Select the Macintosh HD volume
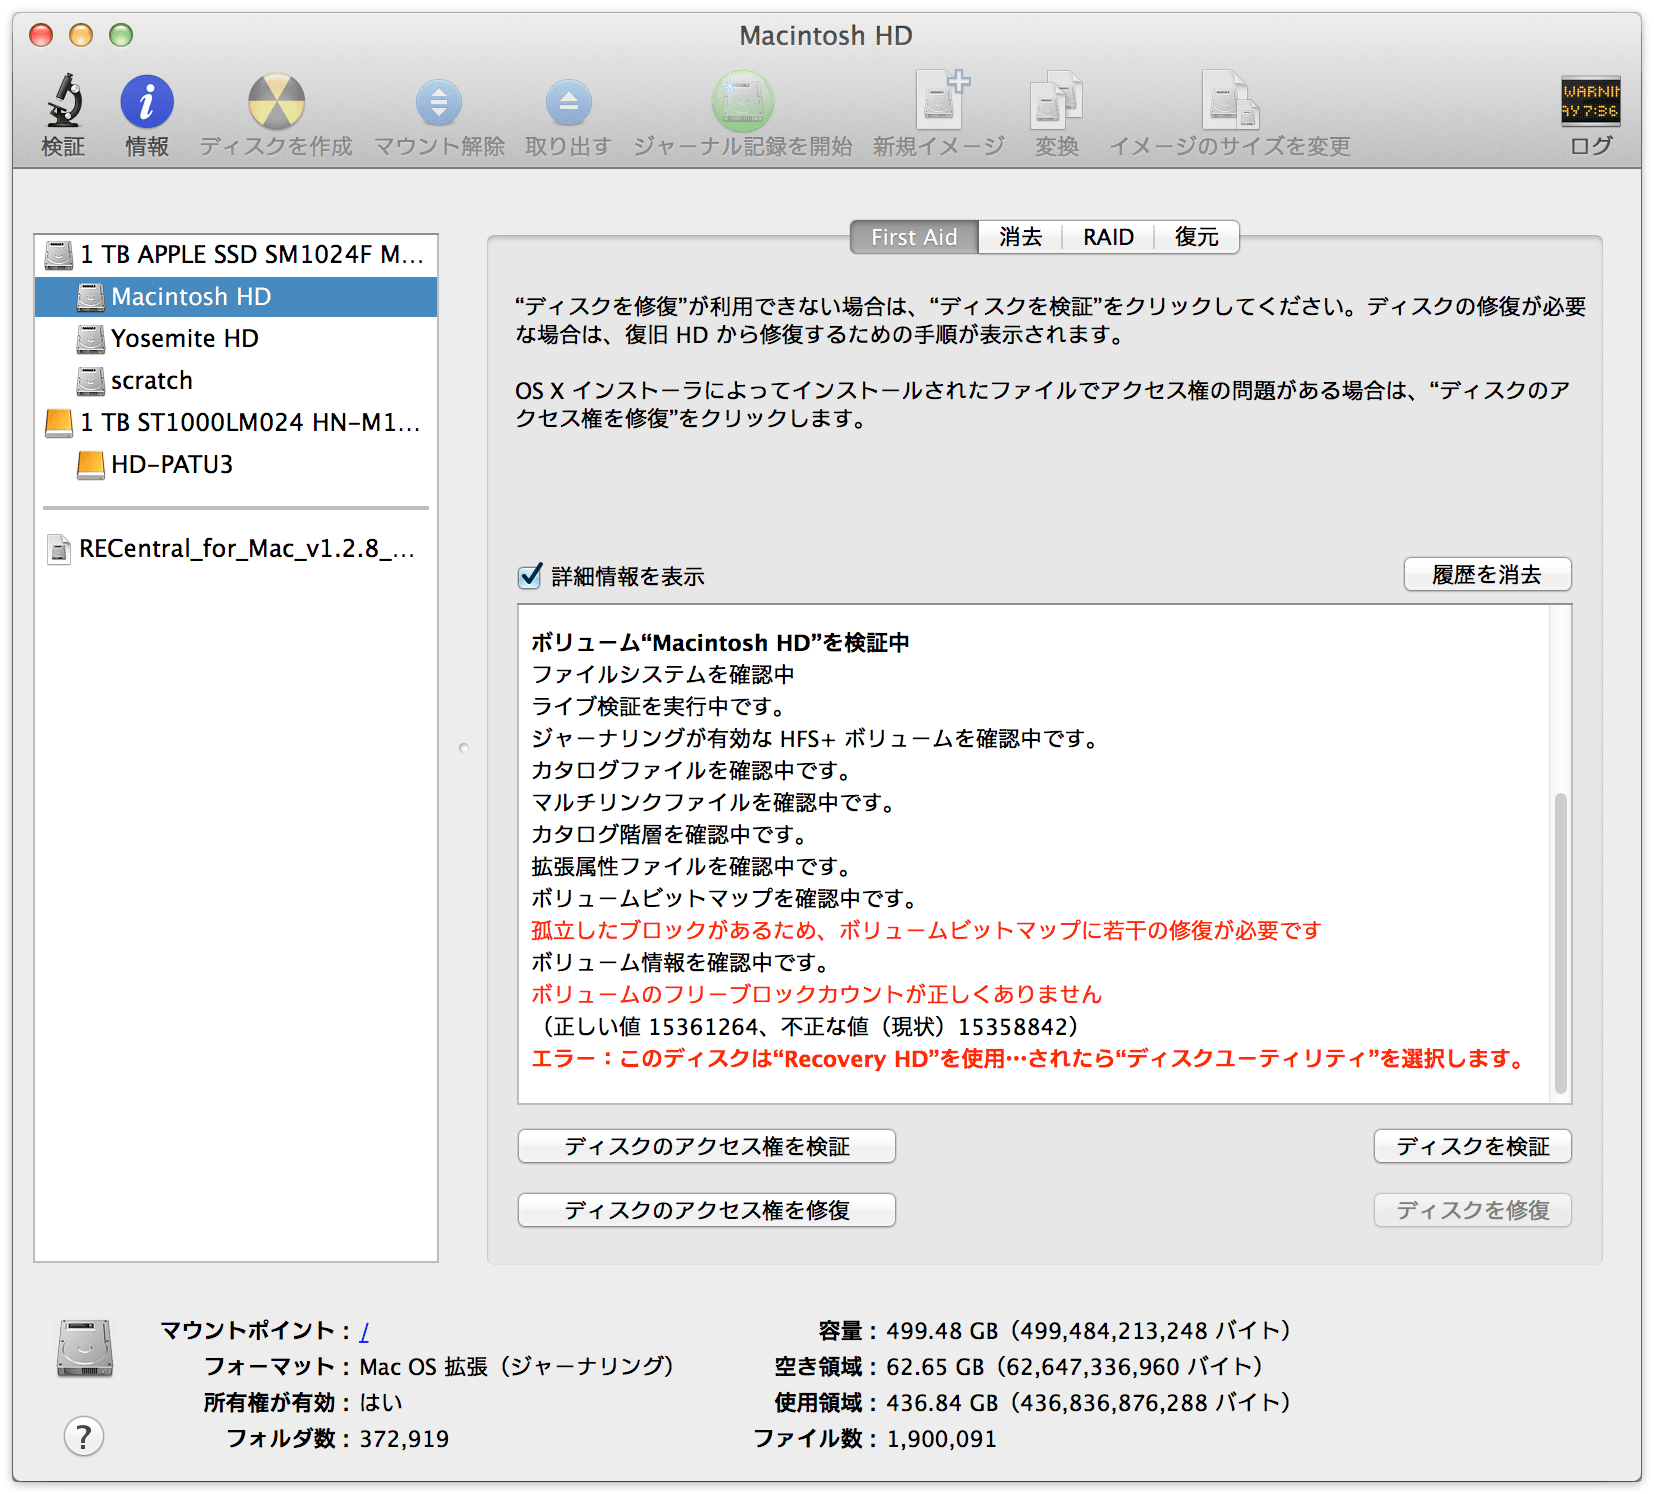 236,297
